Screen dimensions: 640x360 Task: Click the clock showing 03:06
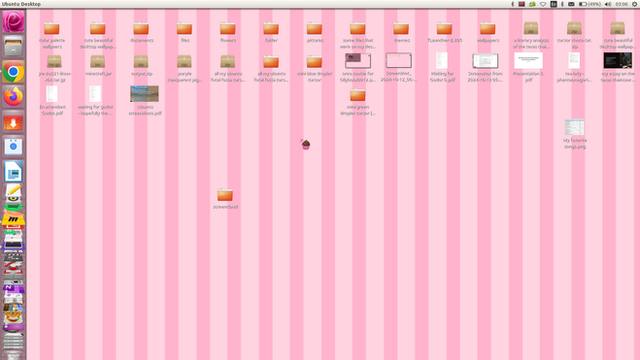click(x=621, y=4)
